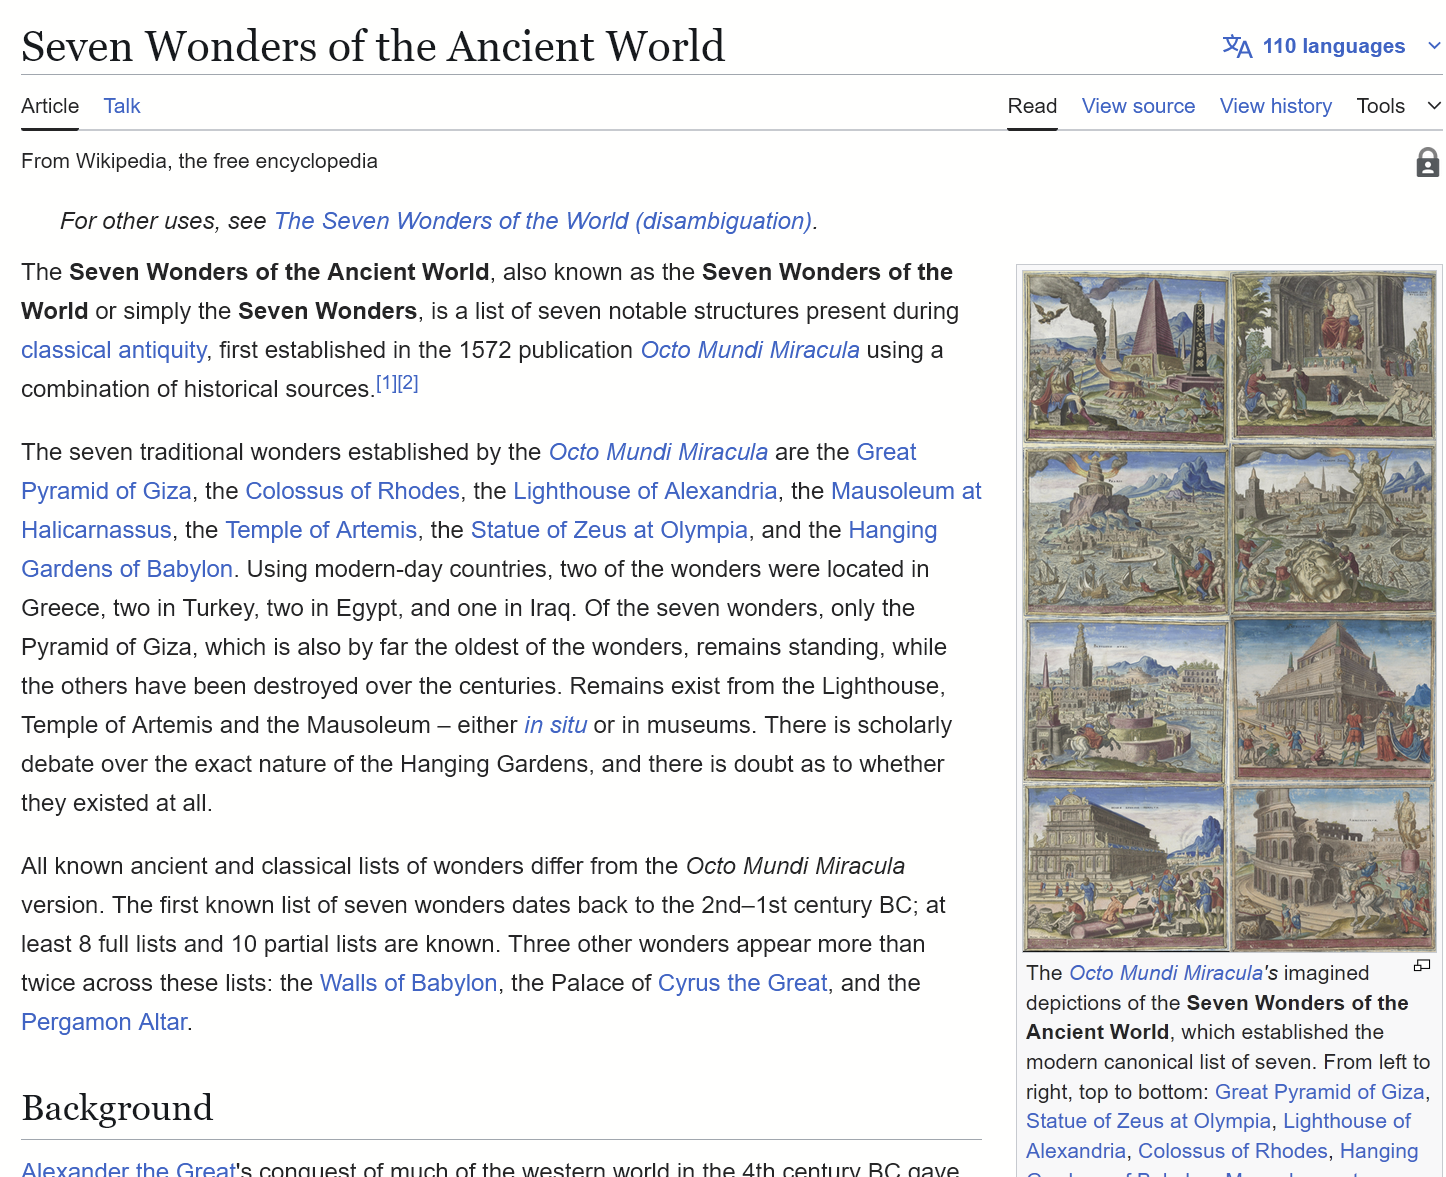The height and width of the screenshot is (1177, 1446).
Task: Open the View history tab
Action: [1276, 106]
